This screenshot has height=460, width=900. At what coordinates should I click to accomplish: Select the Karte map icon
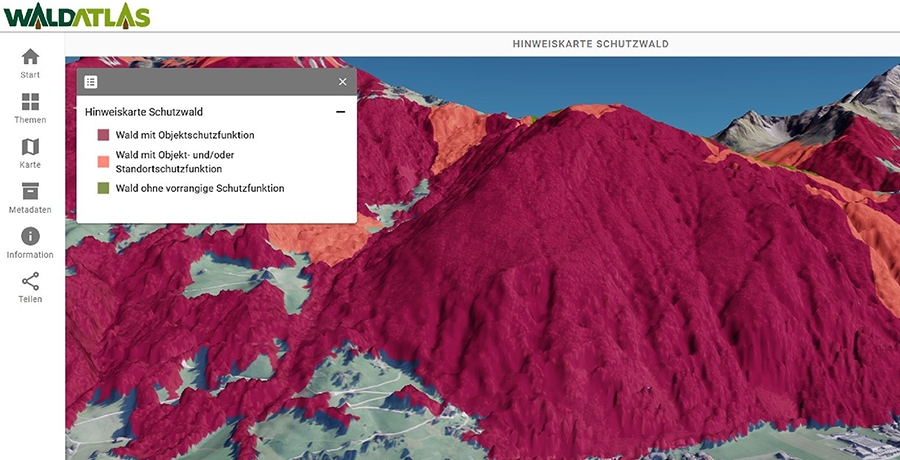click(x=30, y=147)
